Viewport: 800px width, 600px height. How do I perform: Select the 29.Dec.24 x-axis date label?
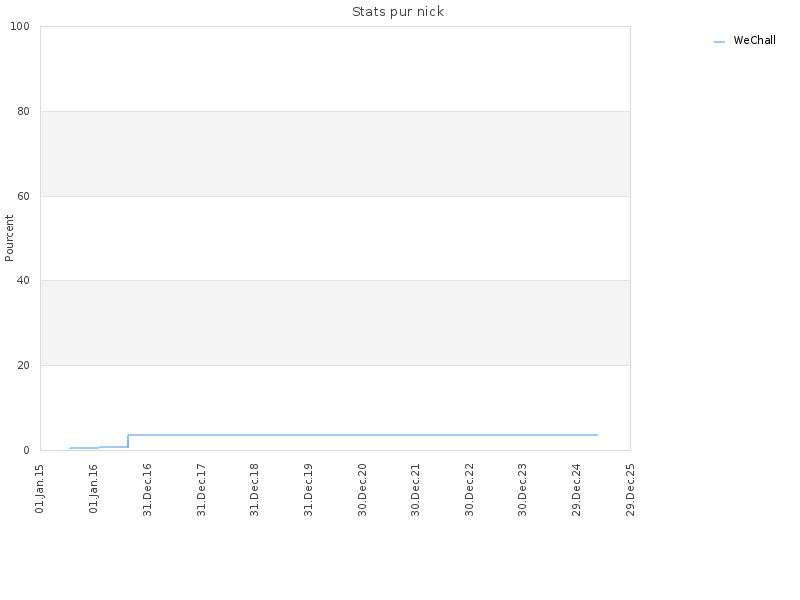click(577, 490)
